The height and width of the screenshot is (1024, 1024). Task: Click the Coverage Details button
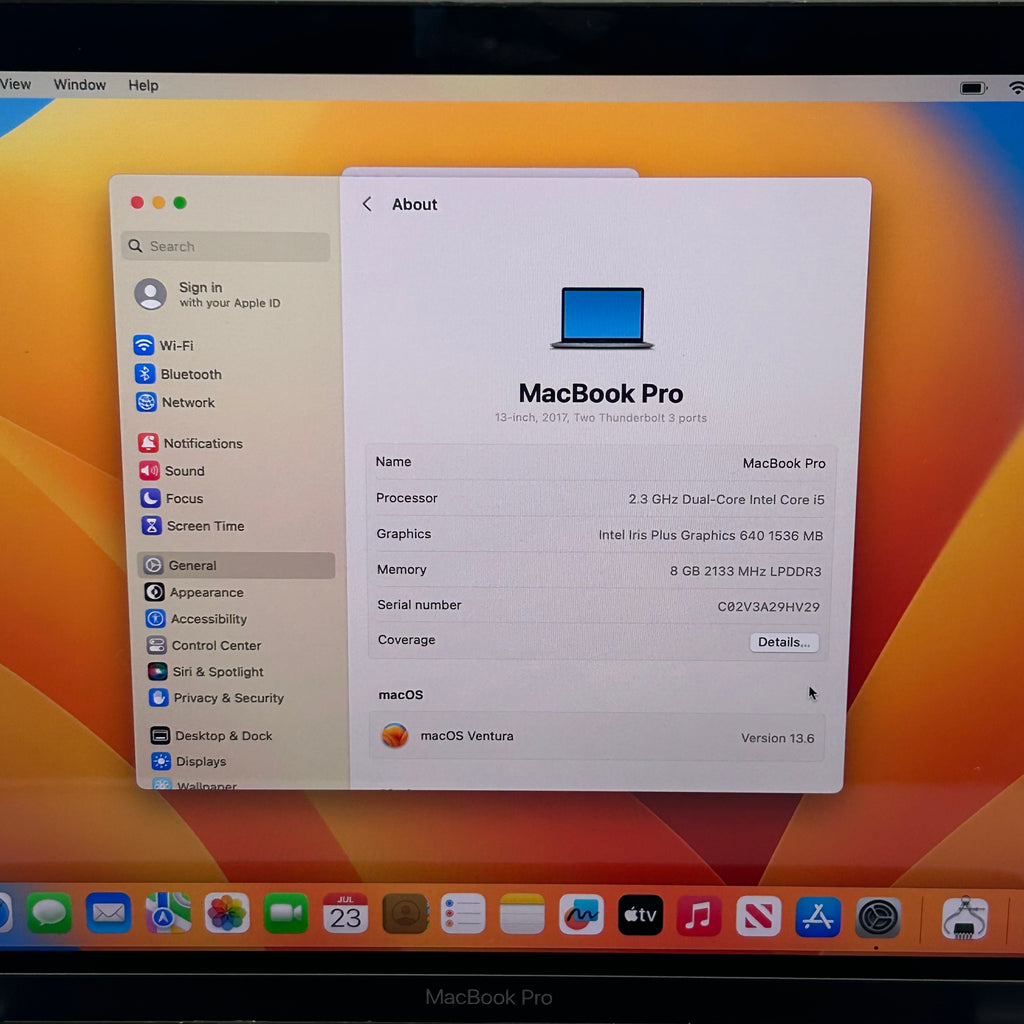click(x=784, y=642)
